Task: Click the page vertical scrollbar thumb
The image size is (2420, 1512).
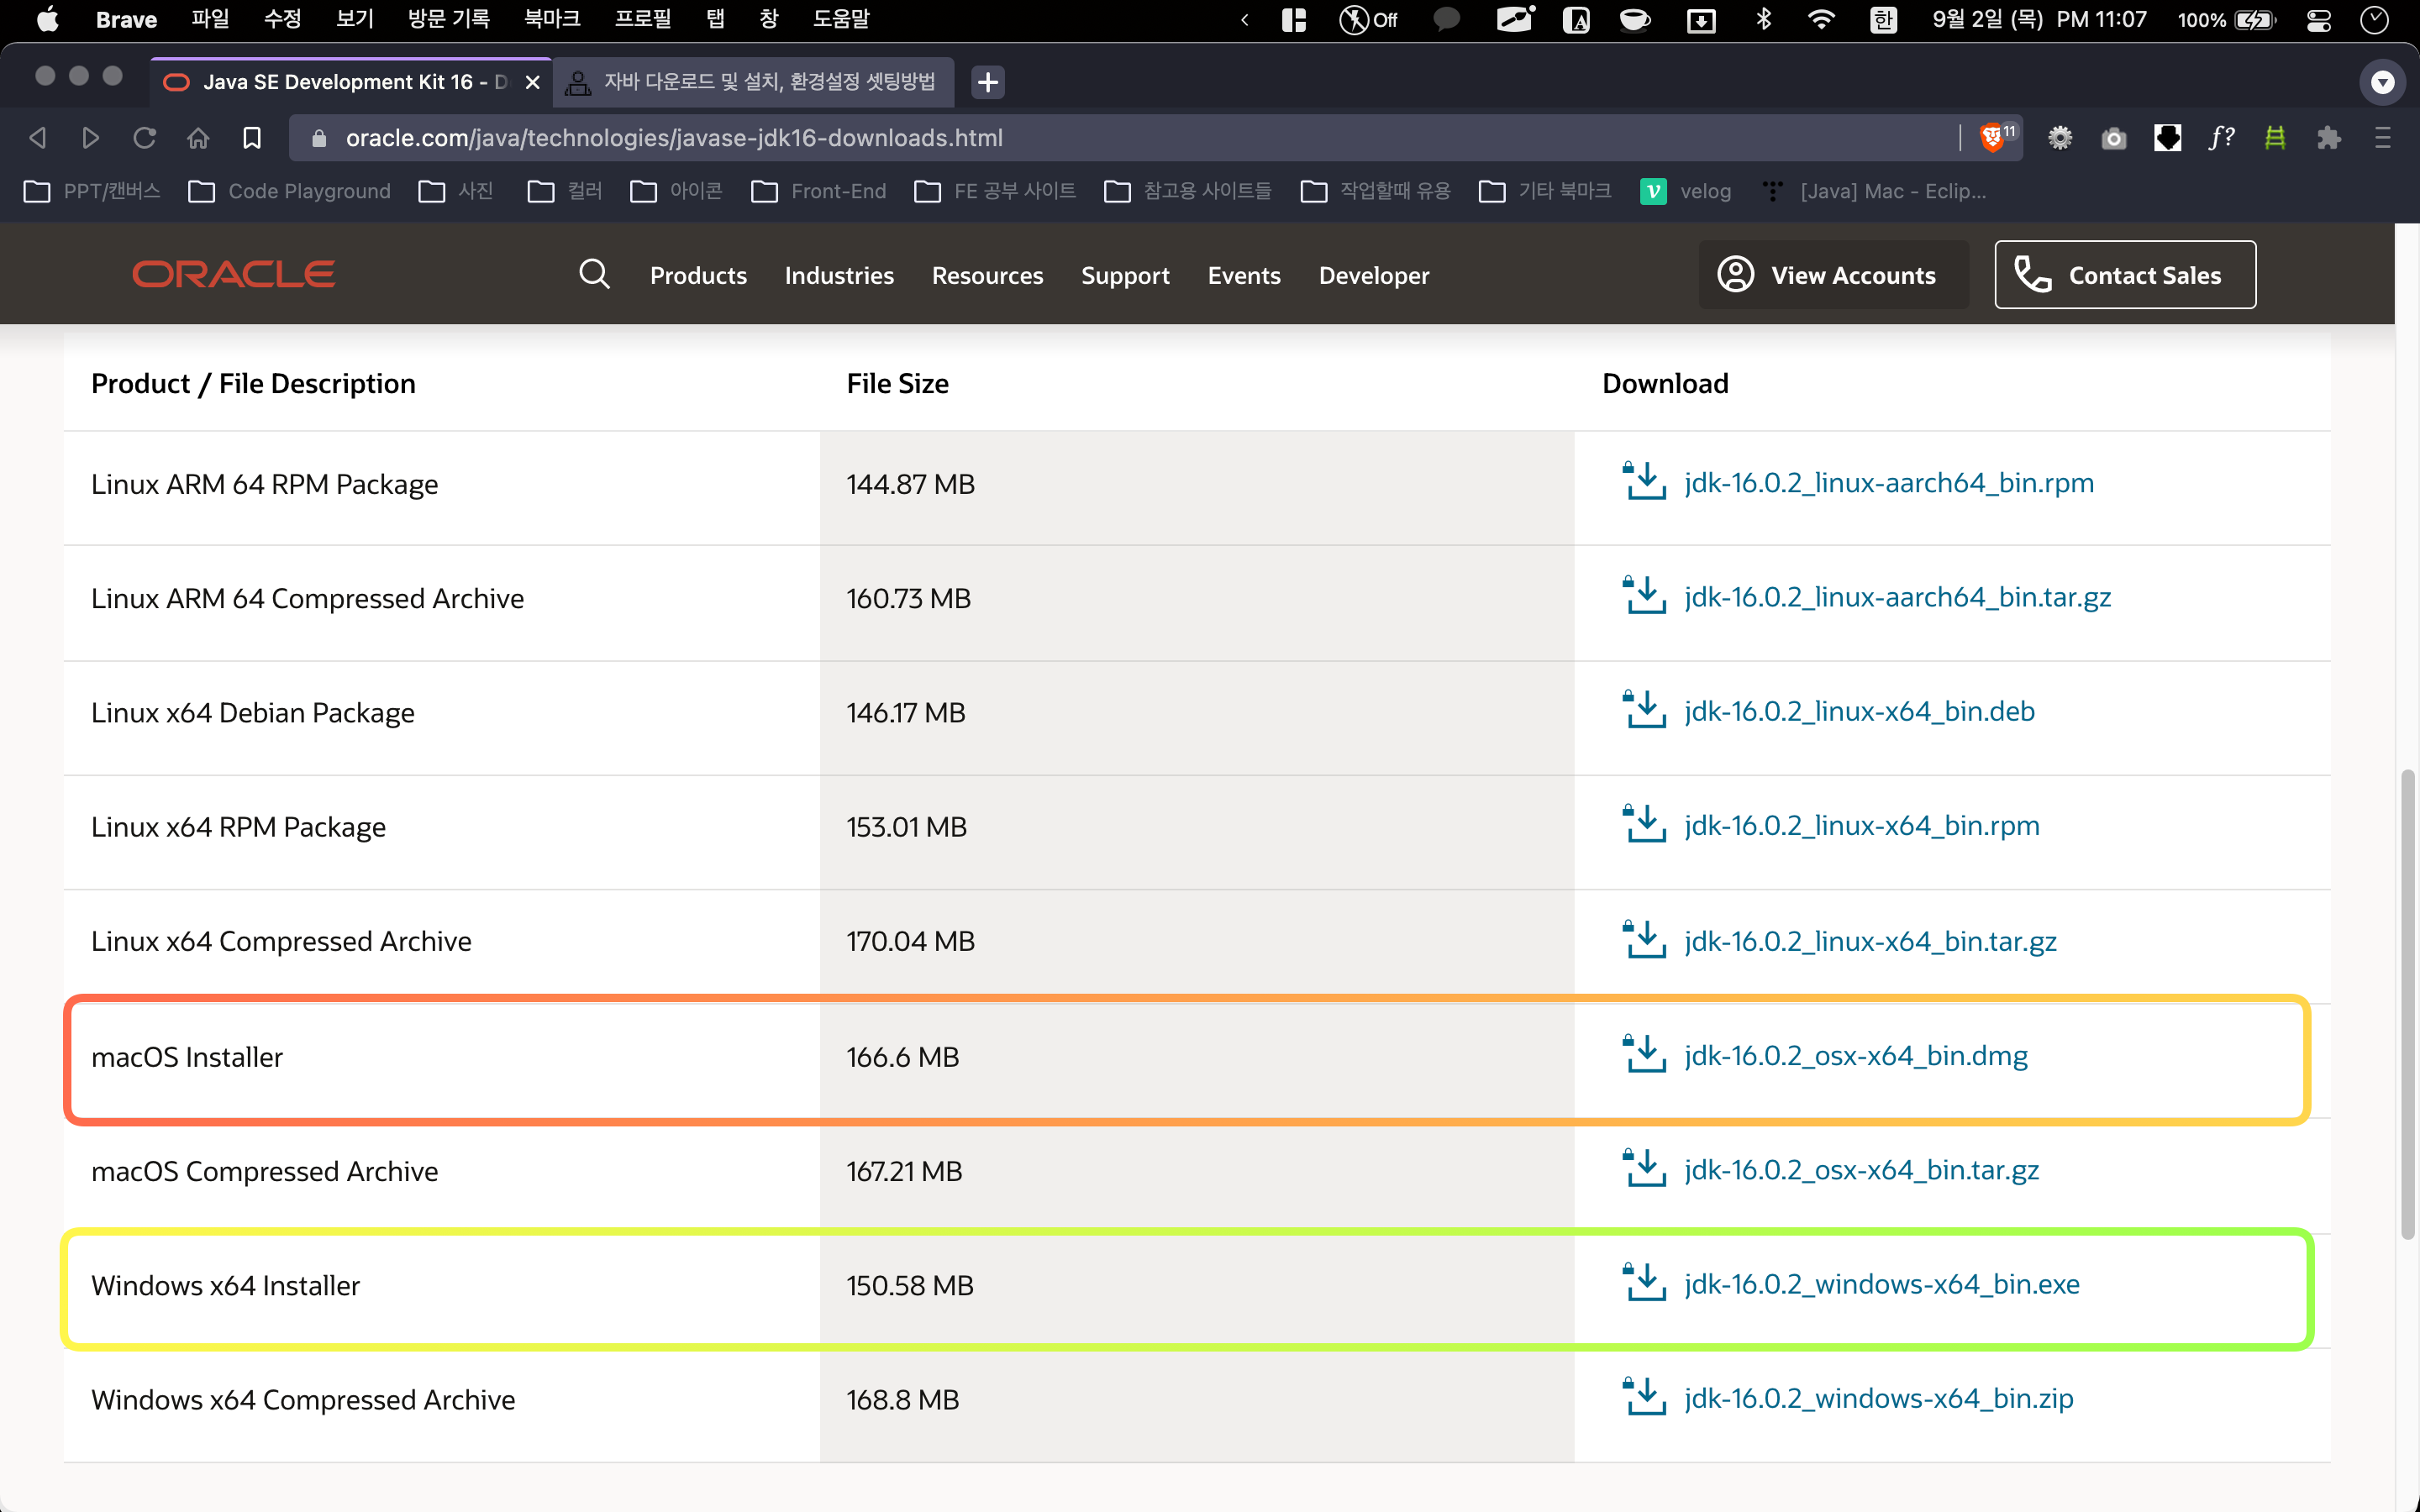Action: coord(2407,1005)
